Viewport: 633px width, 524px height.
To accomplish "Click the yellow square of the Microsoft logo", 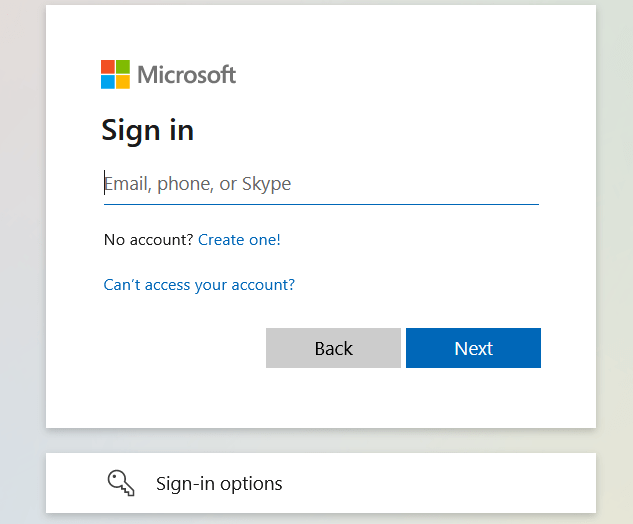I will 123,82.
